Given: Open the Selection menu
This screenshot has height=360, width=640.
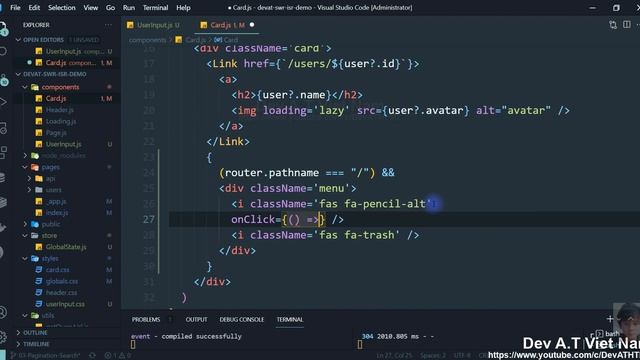Looking at the screenshot, I should click(62, 8).
